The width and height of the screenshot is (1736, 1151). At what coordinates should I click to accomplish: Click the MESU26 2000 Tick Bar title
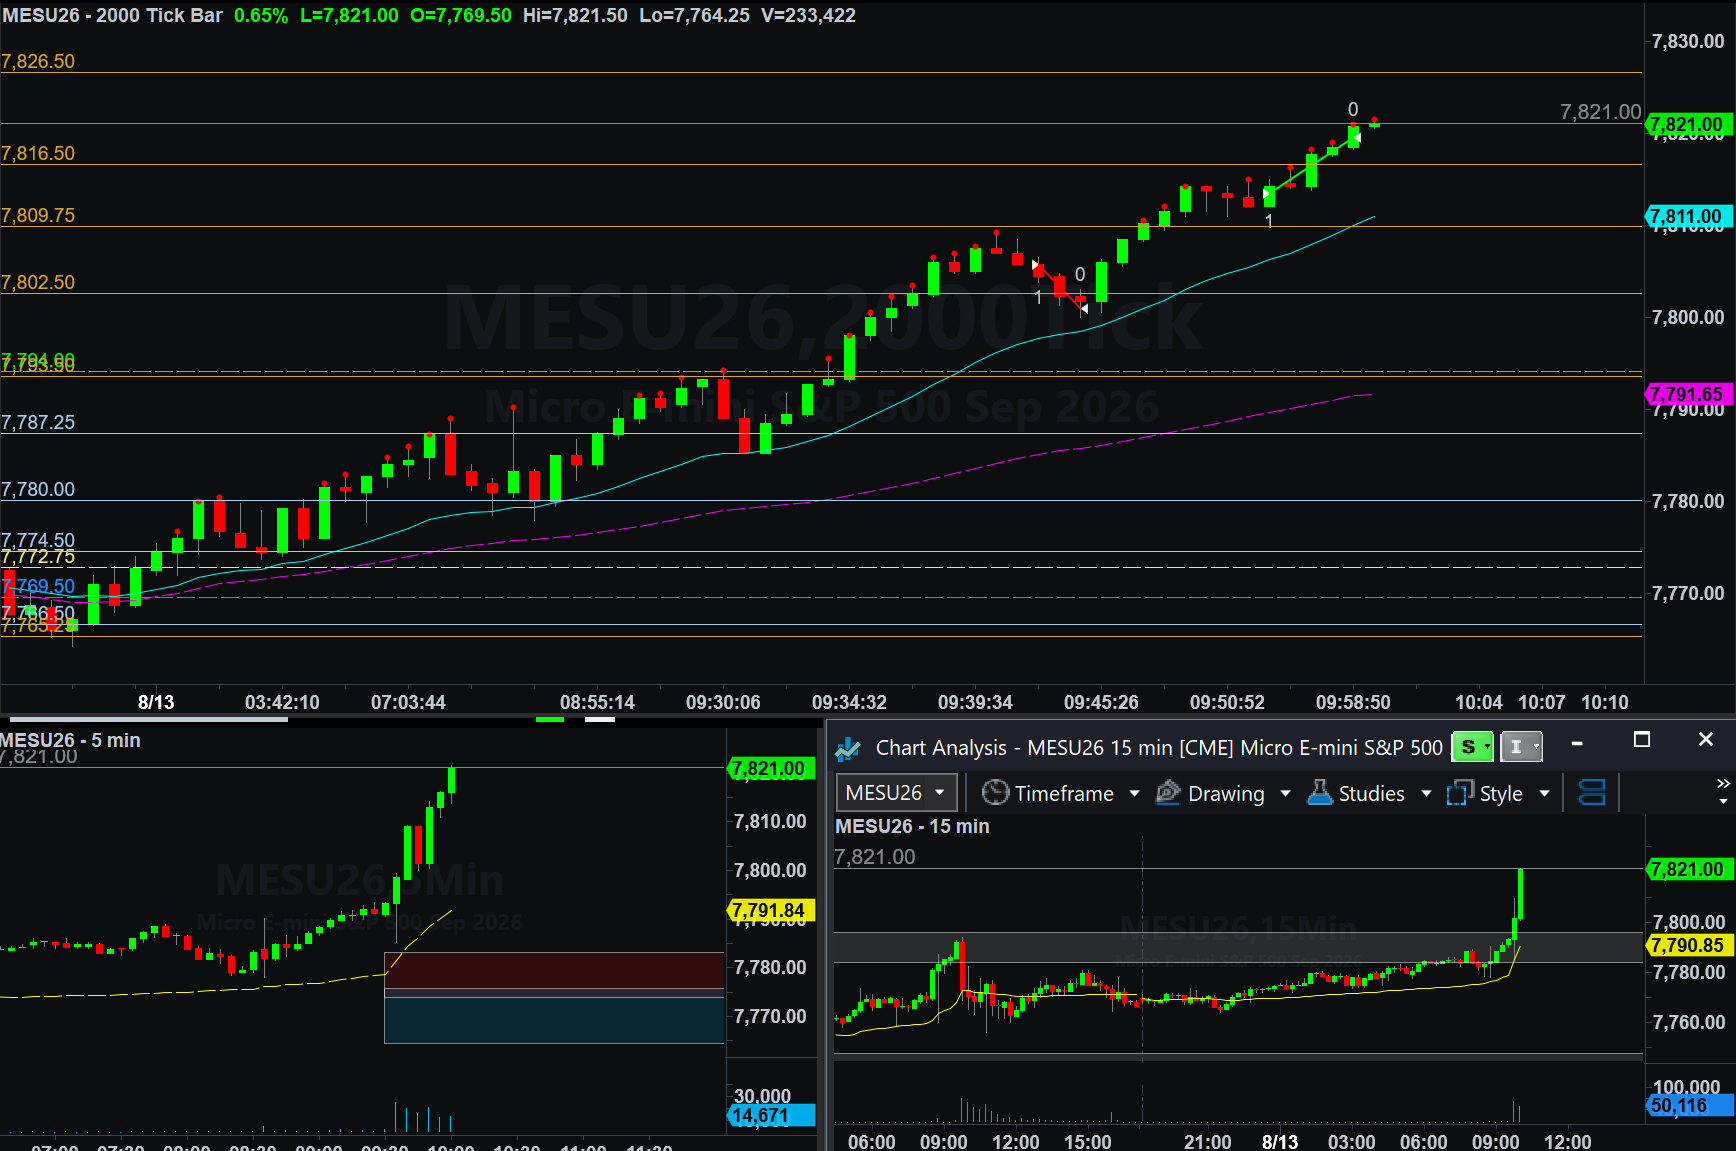click(x=112, y=15)
